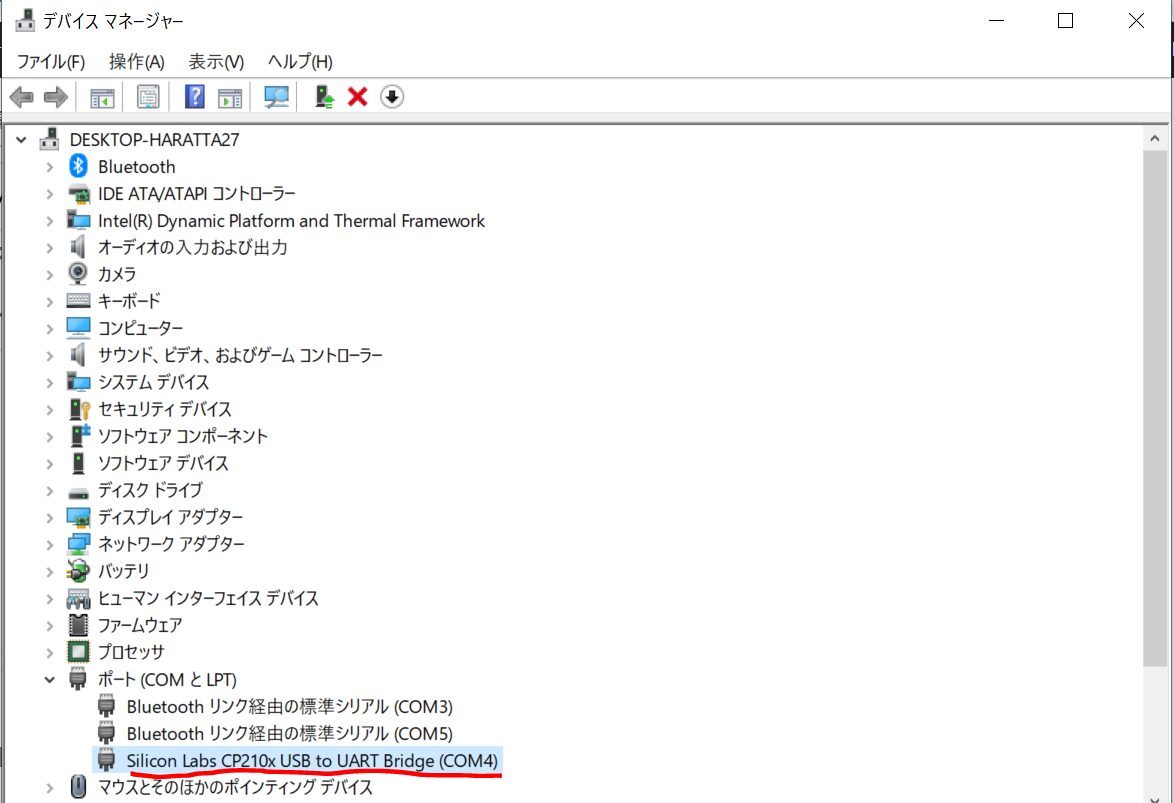Click the vertical scrollbar thumb
This screenshot has width=1174, height=803.
pyautogui.click(x=1155, y=407)
